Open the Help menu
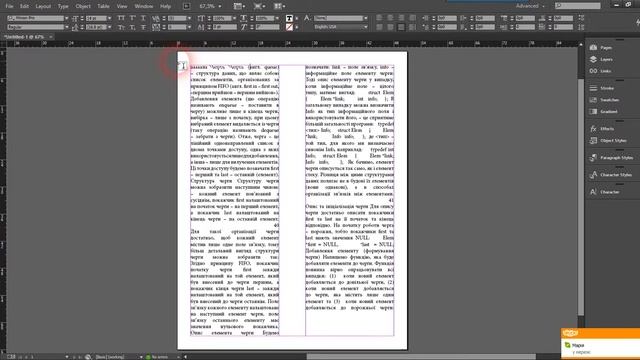The image size is (640, 360). [165, 6]
